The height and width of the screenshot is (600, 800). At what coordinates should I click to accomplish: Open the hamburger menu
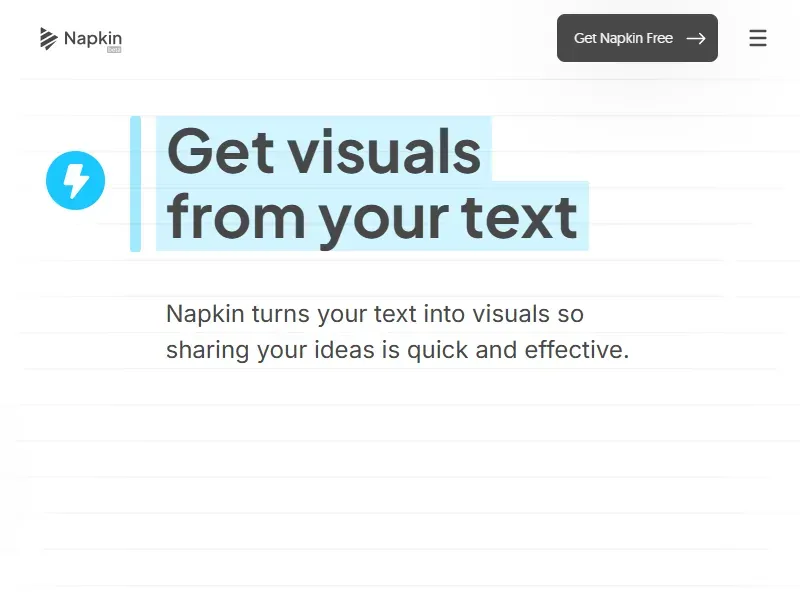758,38
